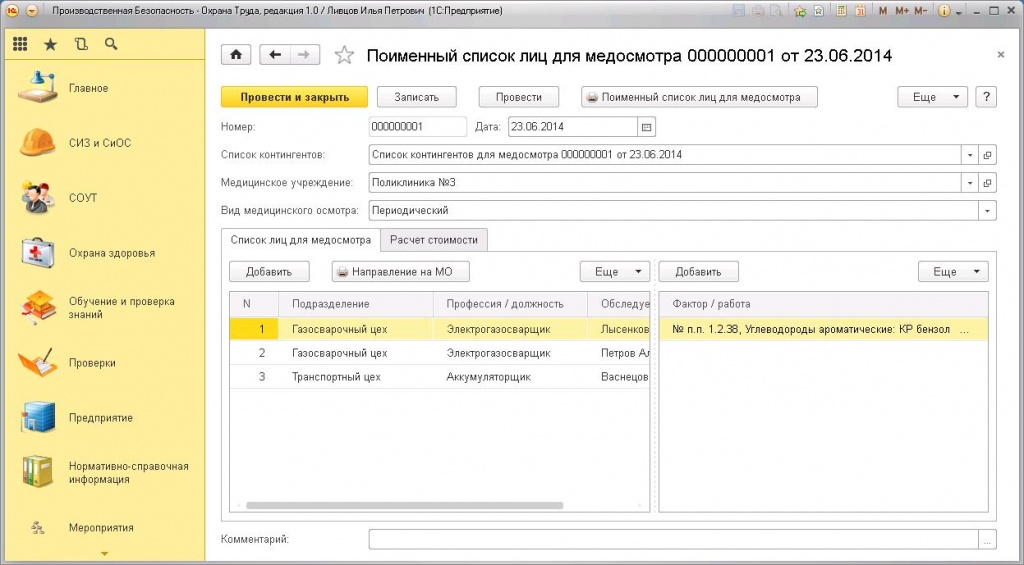This screenshot has width=1024, height=565.
Task: Go to the home page button
Action: tap(236, 55)
